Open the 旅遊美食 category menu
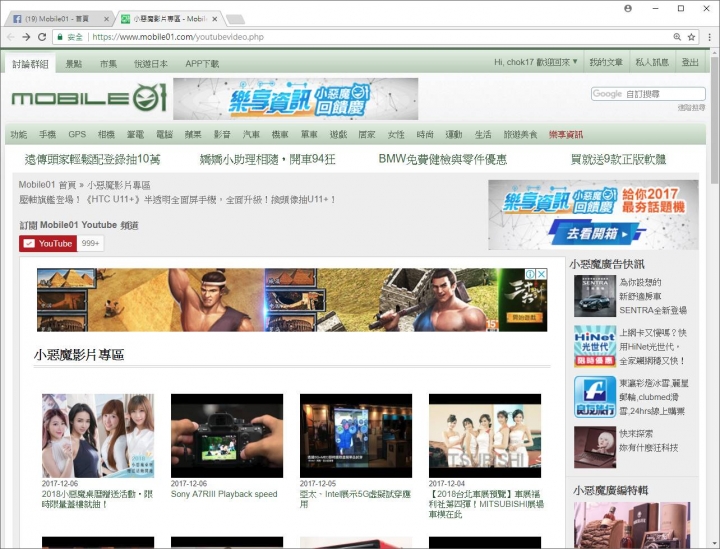This screenshot has width=720, height=549. (520, 134)
